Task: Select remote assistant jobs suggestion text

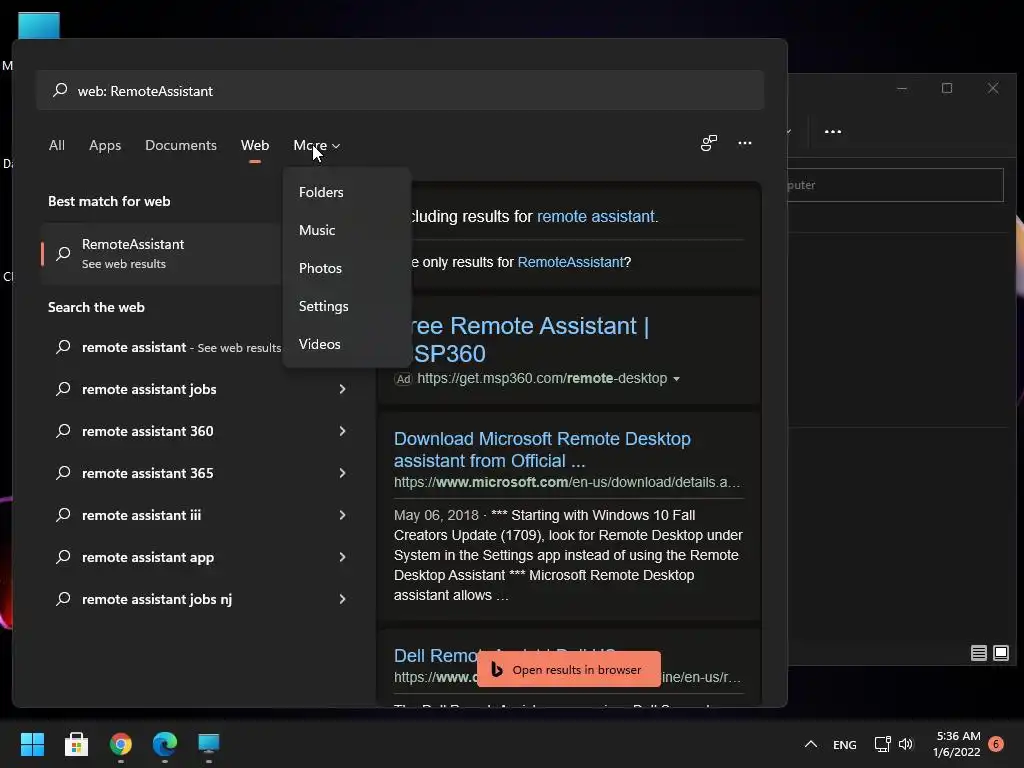Action: [149, 389]
